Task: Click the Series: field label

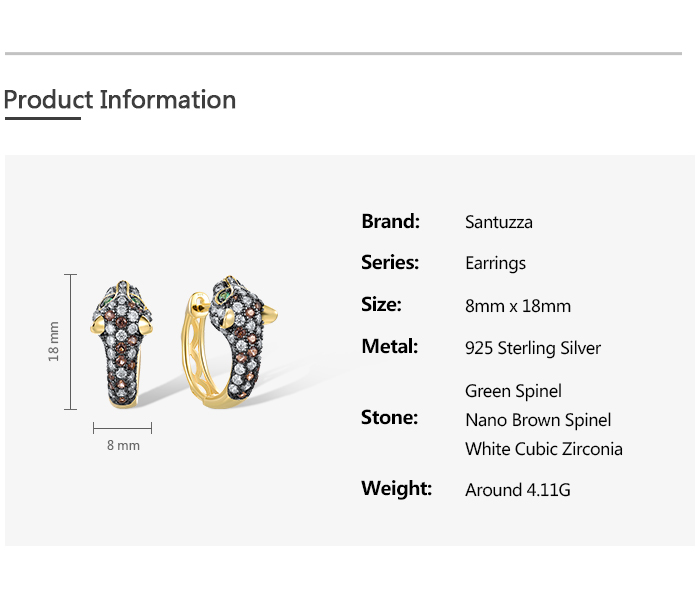Action: (x=390, y=262)
